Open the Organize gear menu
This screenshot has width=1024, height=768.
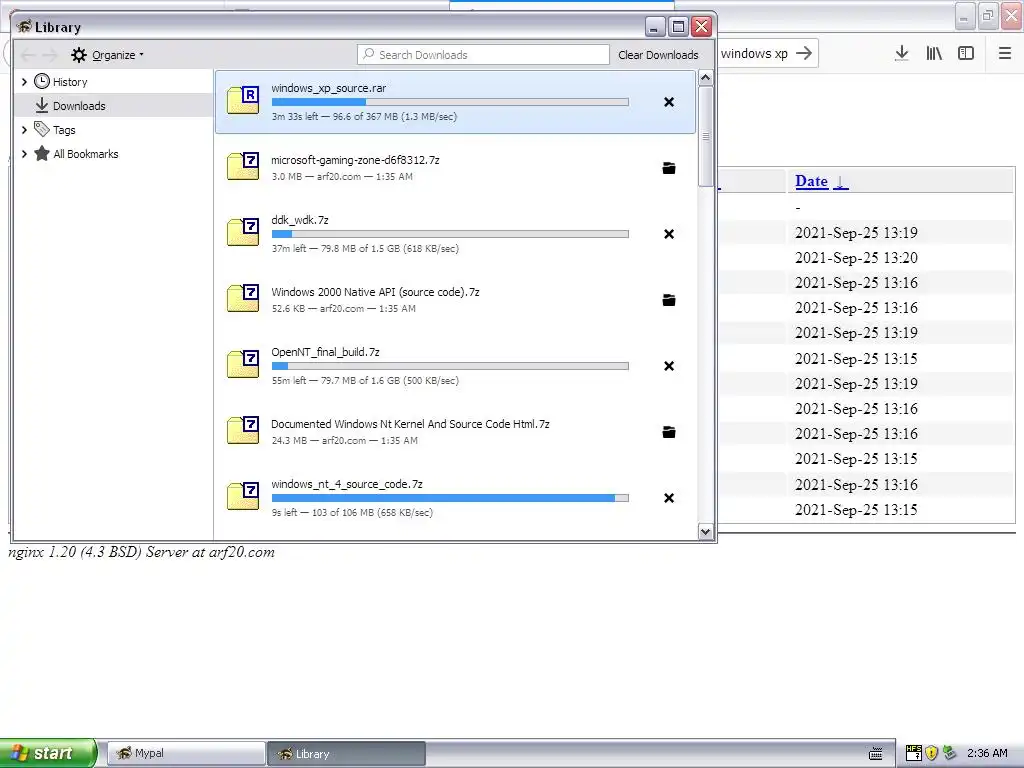(107, 55)
